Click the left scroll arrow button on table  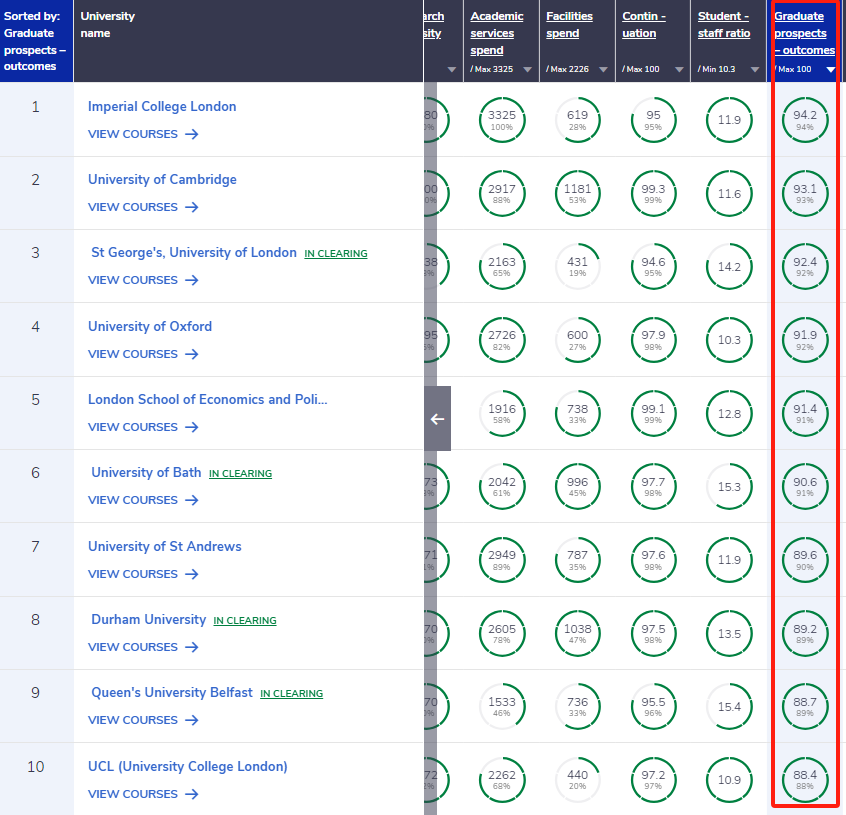click(x=437, y=419)
